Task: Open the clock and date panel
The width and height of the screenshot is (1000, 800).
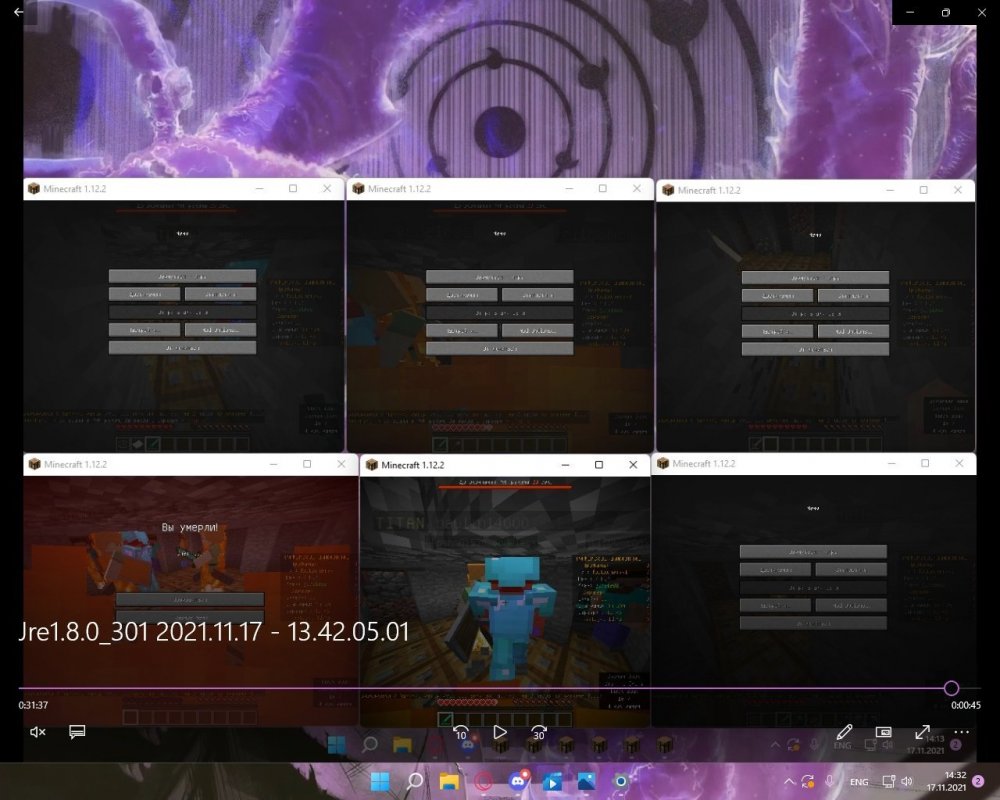Action: 946,781
